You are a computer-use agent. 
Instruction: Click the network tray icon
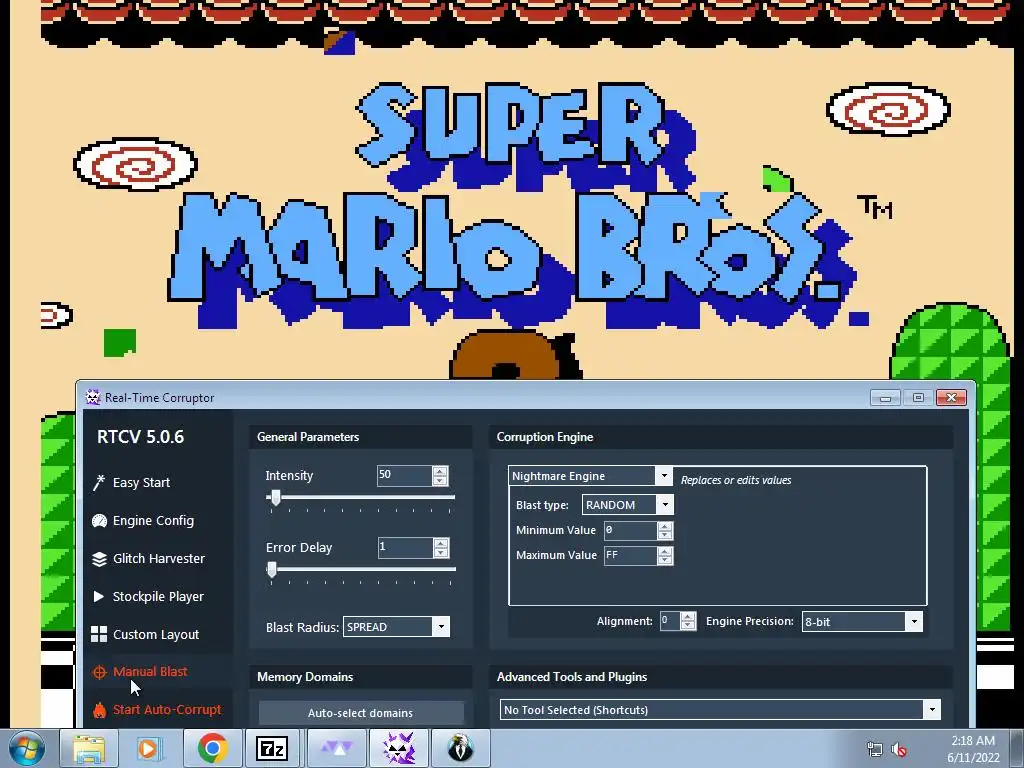coord(874,749)
